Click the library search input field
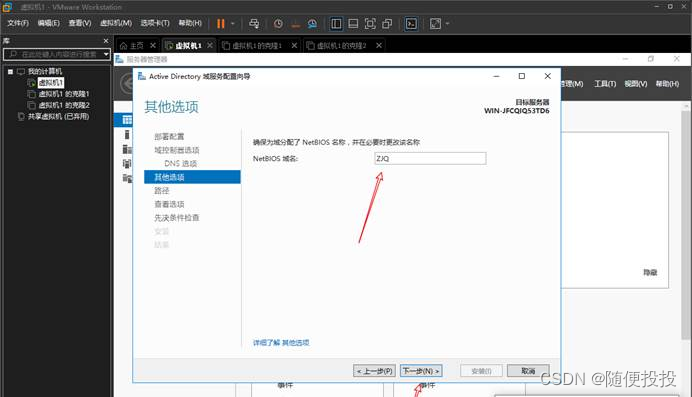This screenshot has height=397, width=692. (x=55, y=54)
